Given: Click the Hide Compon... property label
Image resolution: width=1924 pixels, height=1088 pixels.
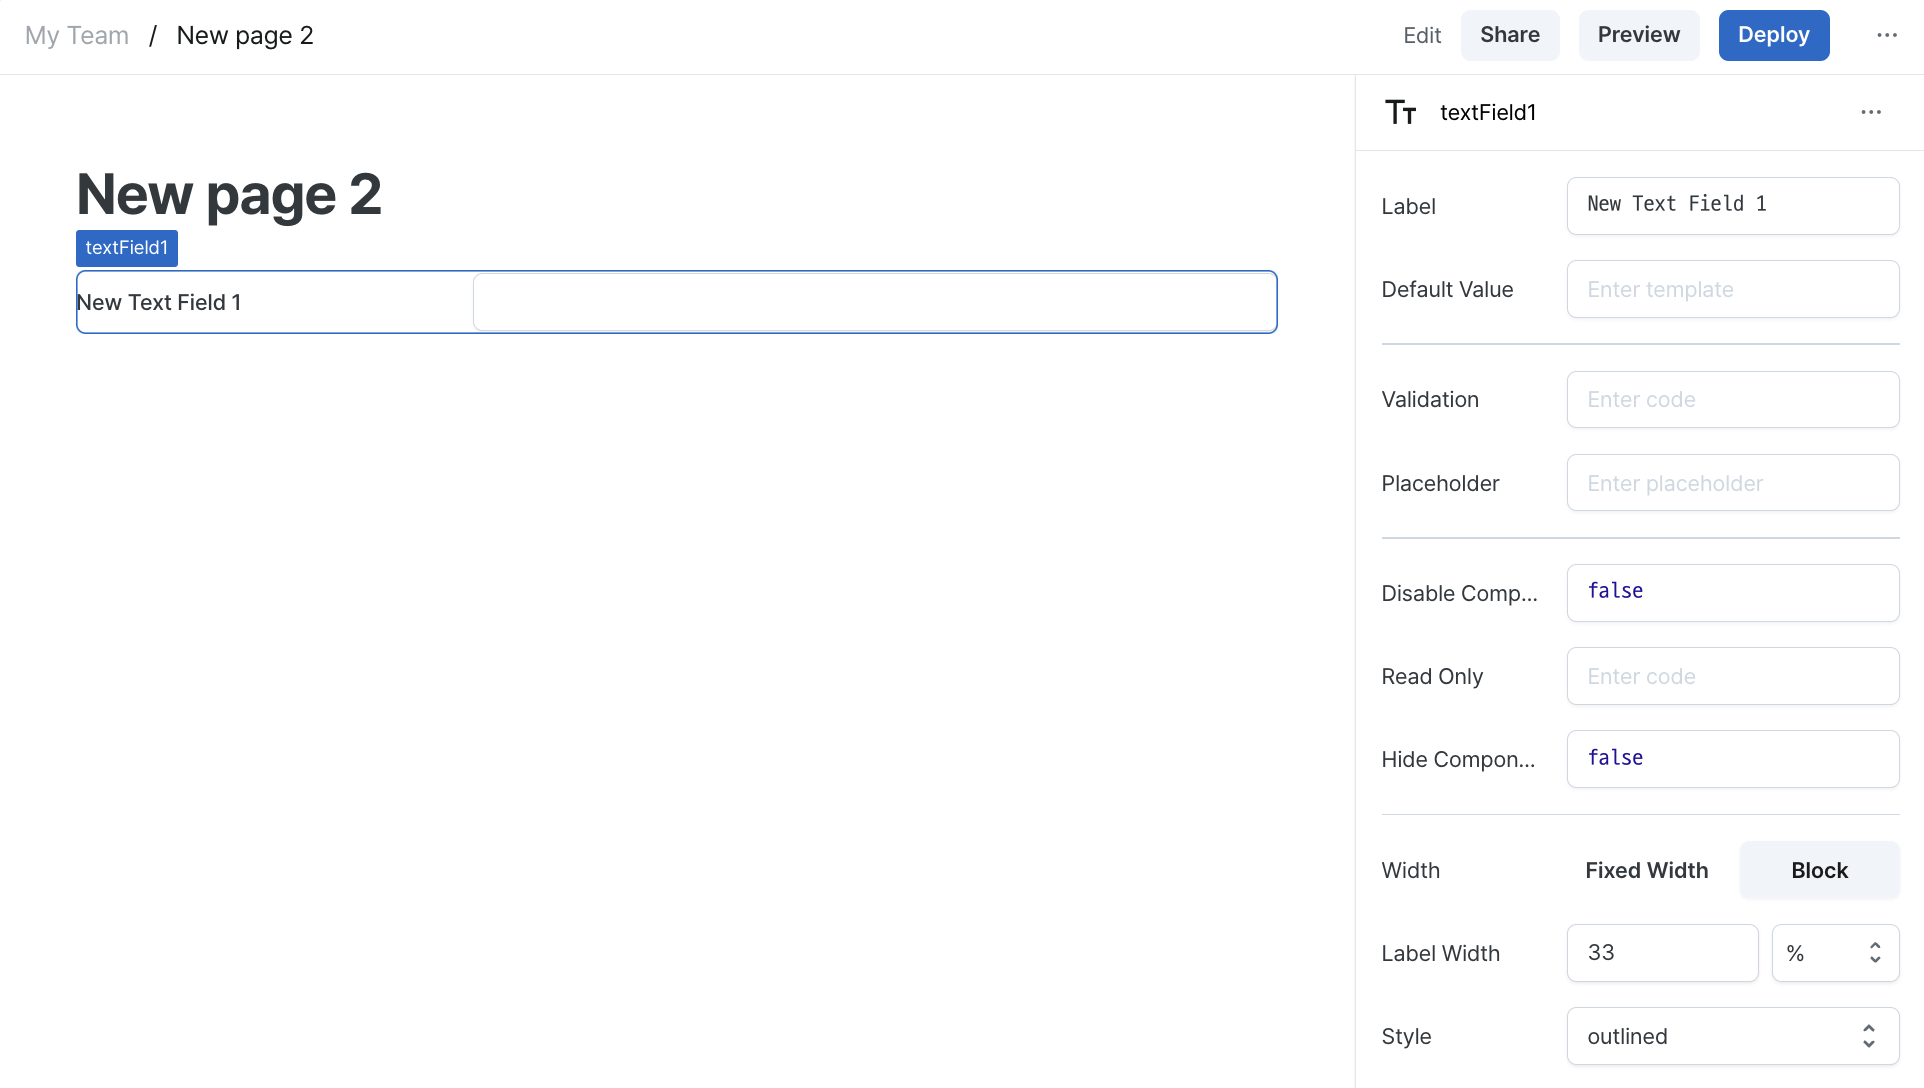Looking at the screenshot, I should coord(1458,760).
